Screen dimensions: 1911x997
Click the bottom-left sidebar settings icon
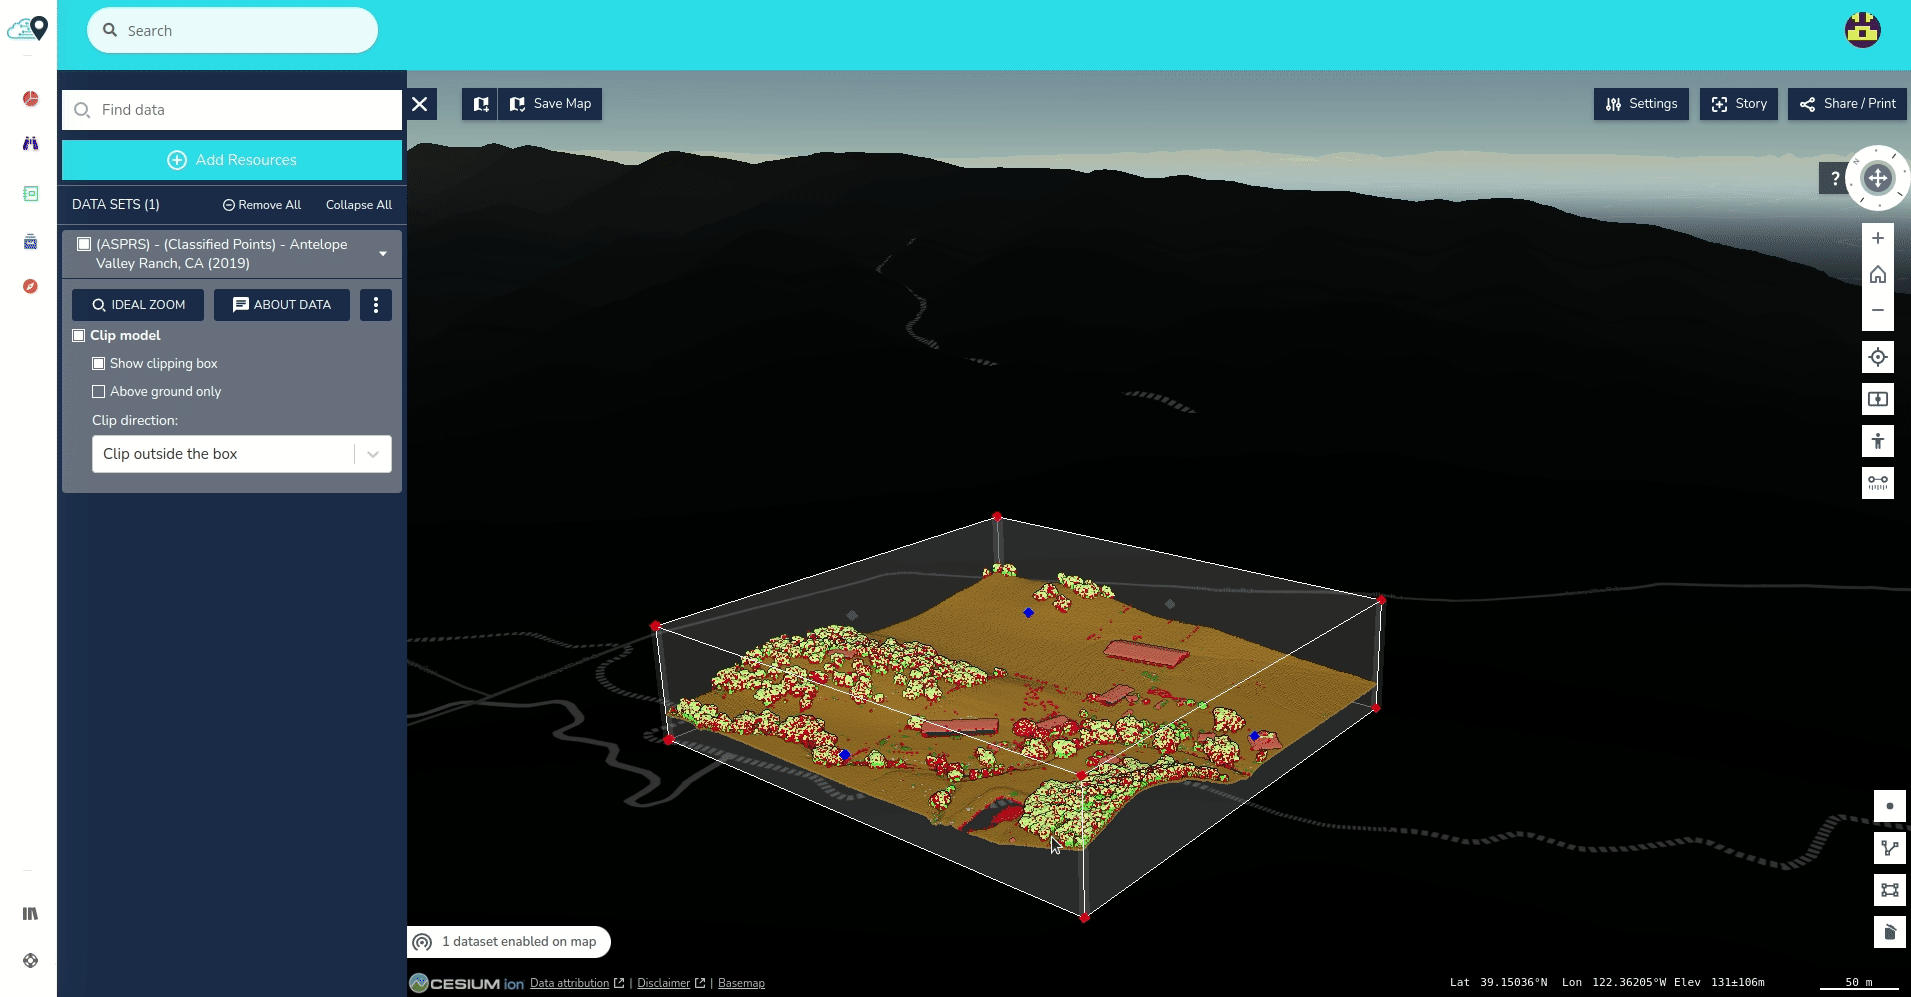coord(30,960)
